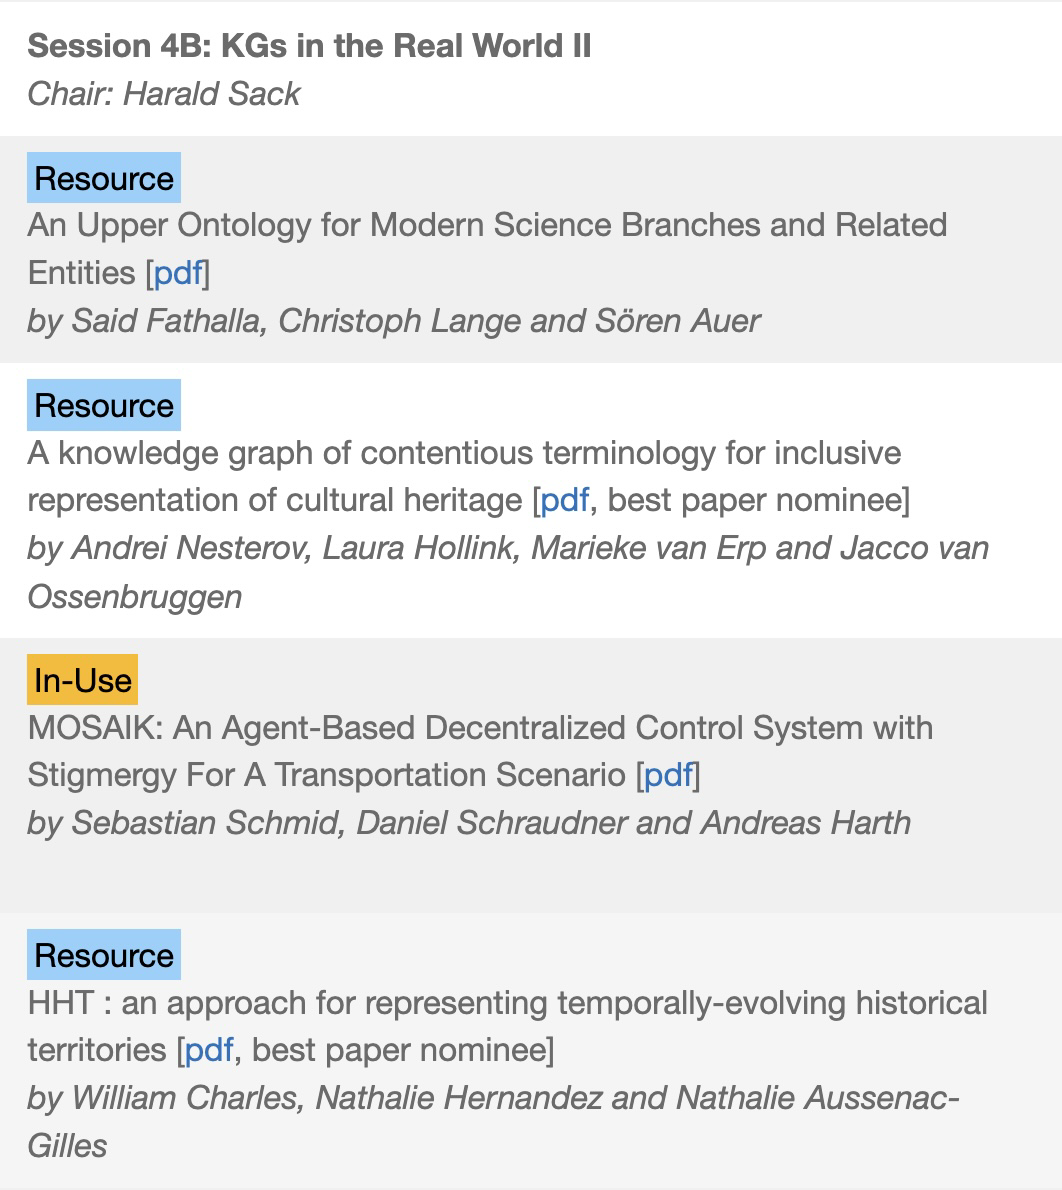This screenshot has height=1190, width=1062.
Task: Click the Resource tag above the HHT paper
Action: pyautogui.click(x=104, y=955)
